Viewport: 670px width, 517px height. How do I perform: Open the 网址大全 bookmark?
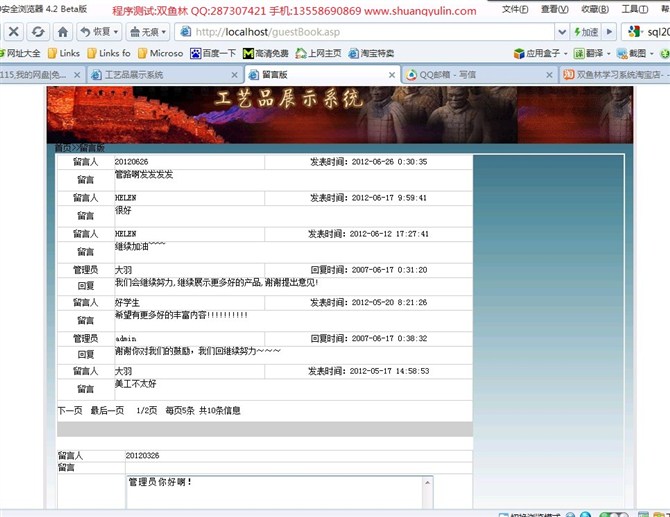click(20, 53)
